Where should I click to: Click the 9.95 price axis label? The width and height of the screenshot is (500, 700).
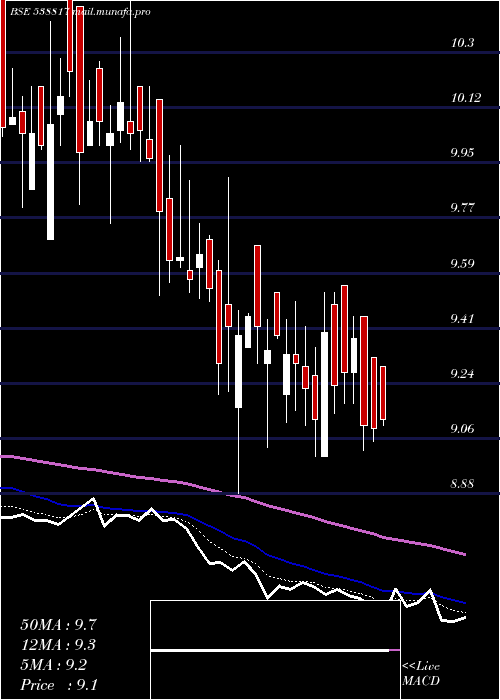pyautogui.click(x=462, y=153)
